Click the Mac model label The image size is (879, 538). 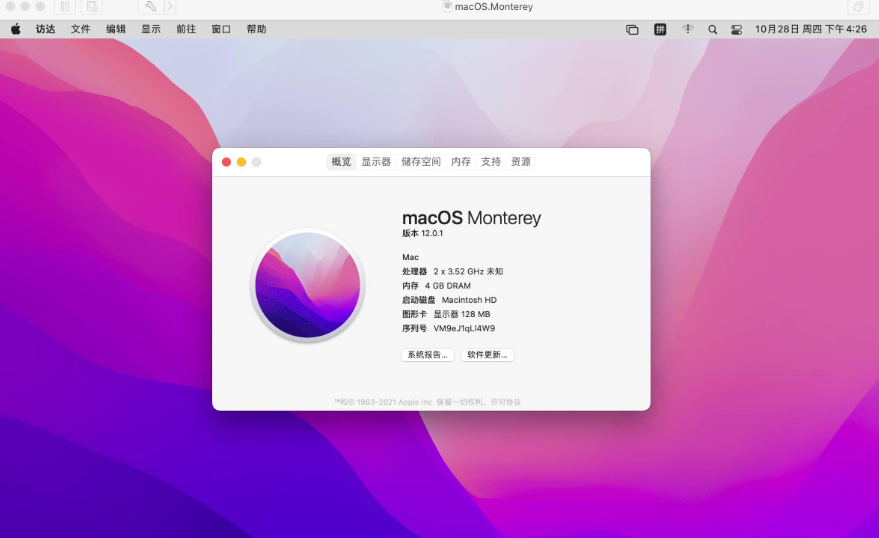[410, 257]
